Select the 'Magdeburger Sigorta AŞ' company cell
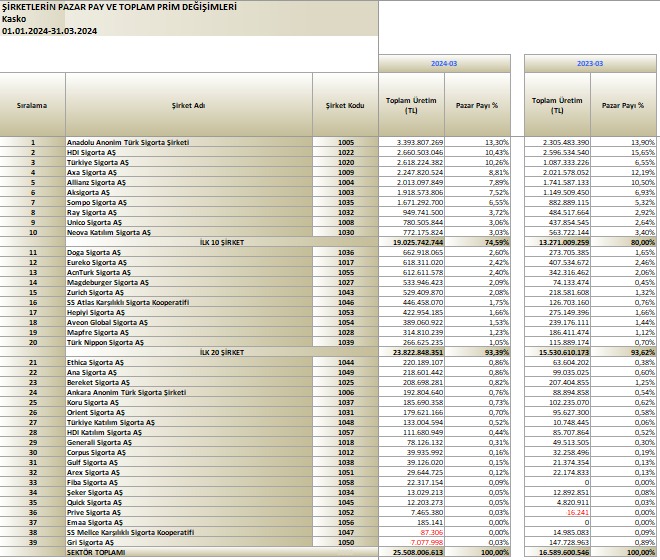Viewport: 660px width, 560px height. pos(189,283)
